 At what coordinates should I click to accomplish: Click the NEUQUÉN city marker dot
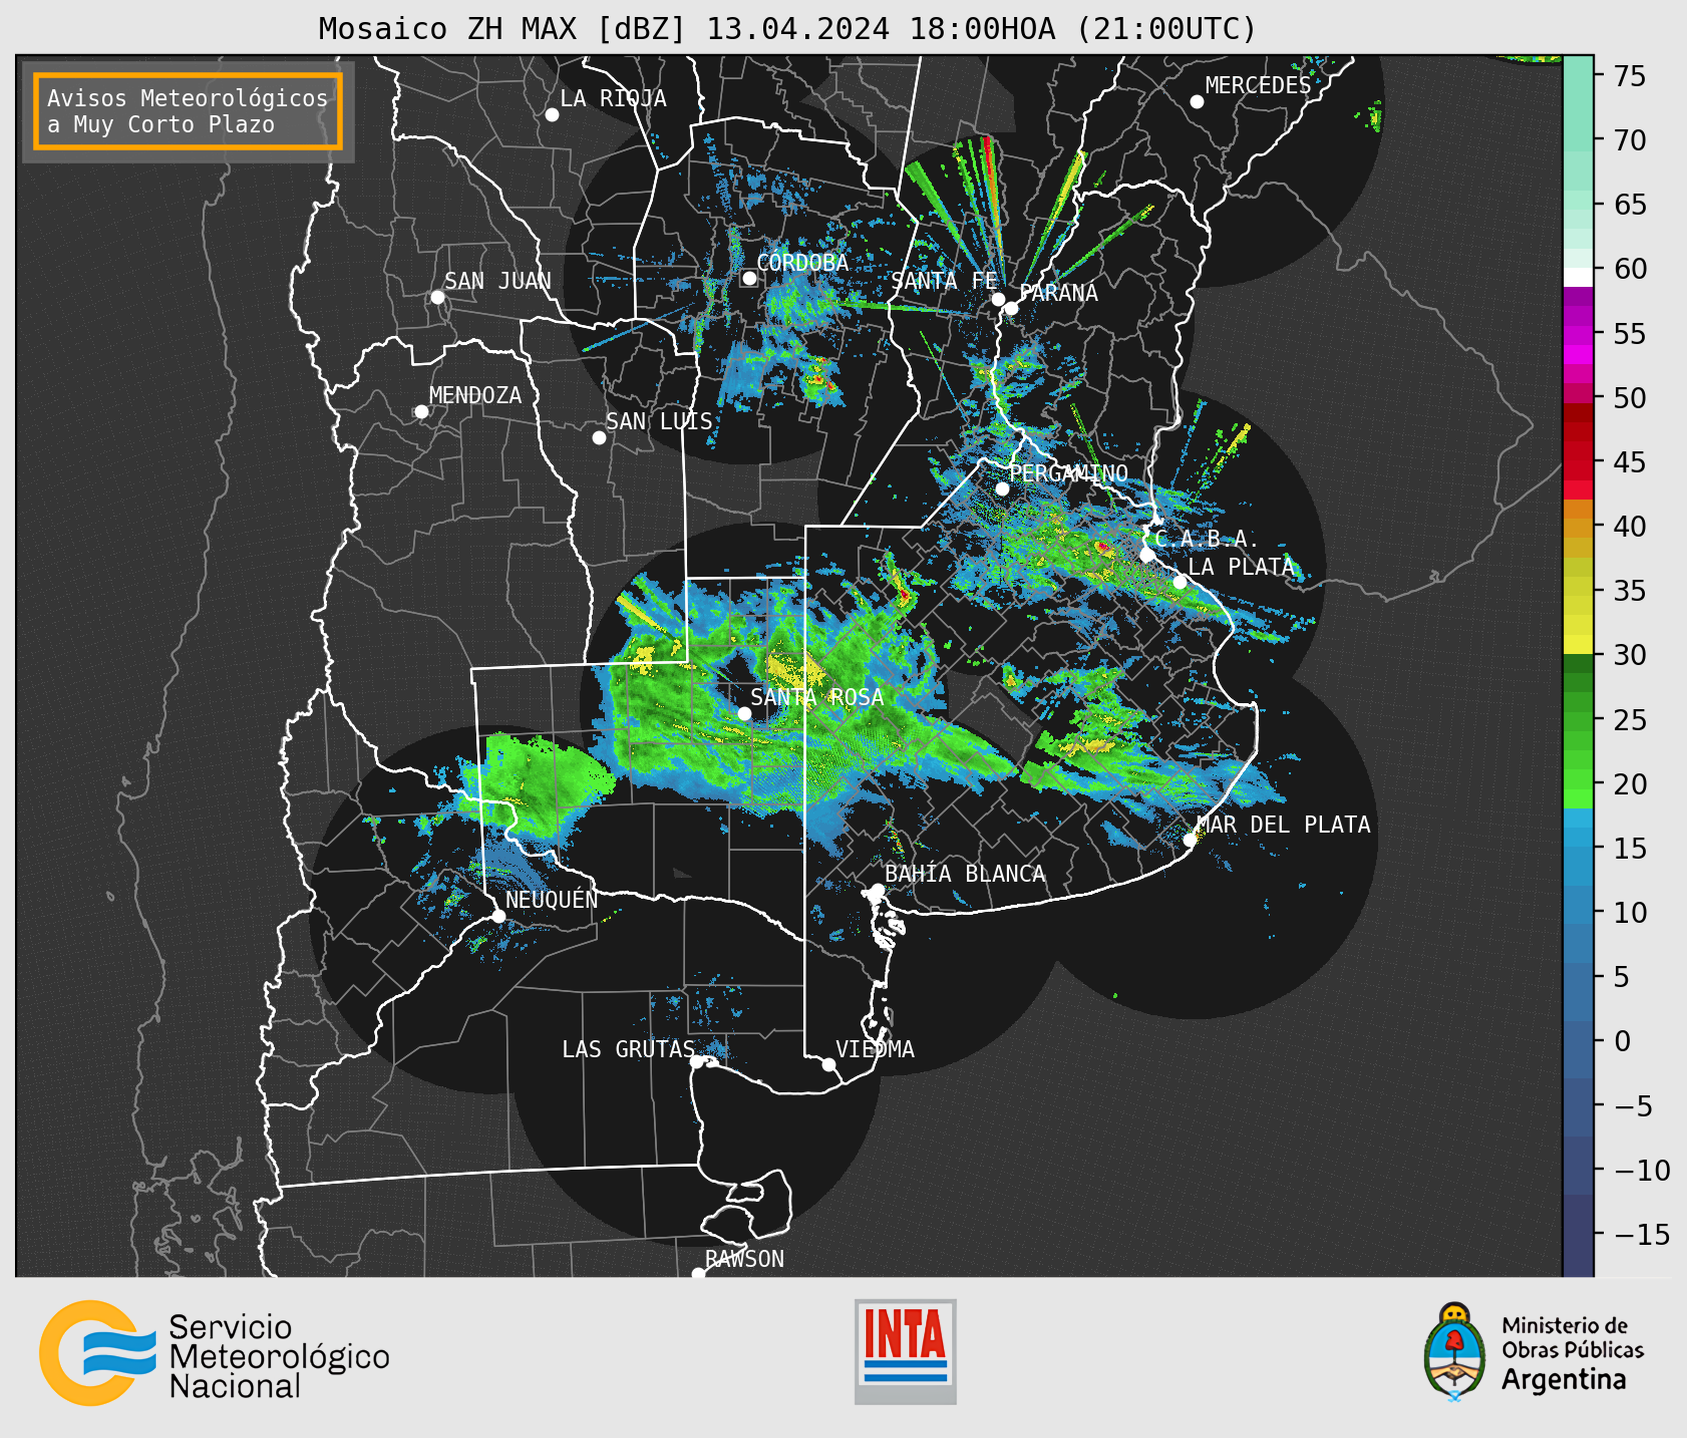click(x=499, y=916)
